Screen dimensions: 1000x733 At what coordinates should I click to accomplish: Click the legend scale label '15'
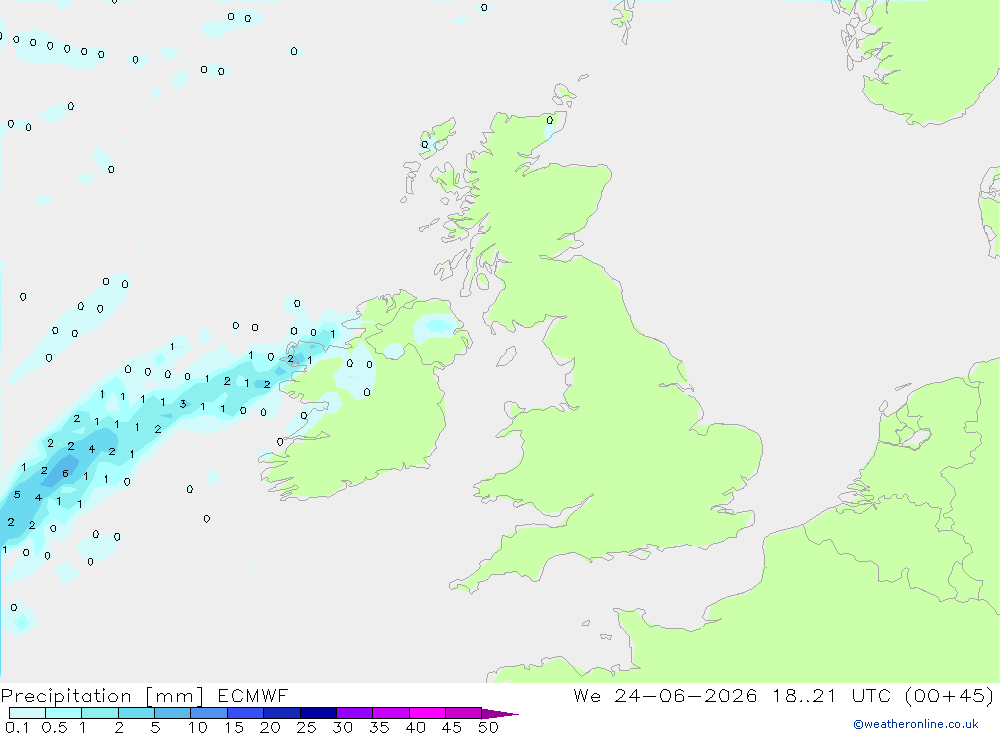click(233, 727)
